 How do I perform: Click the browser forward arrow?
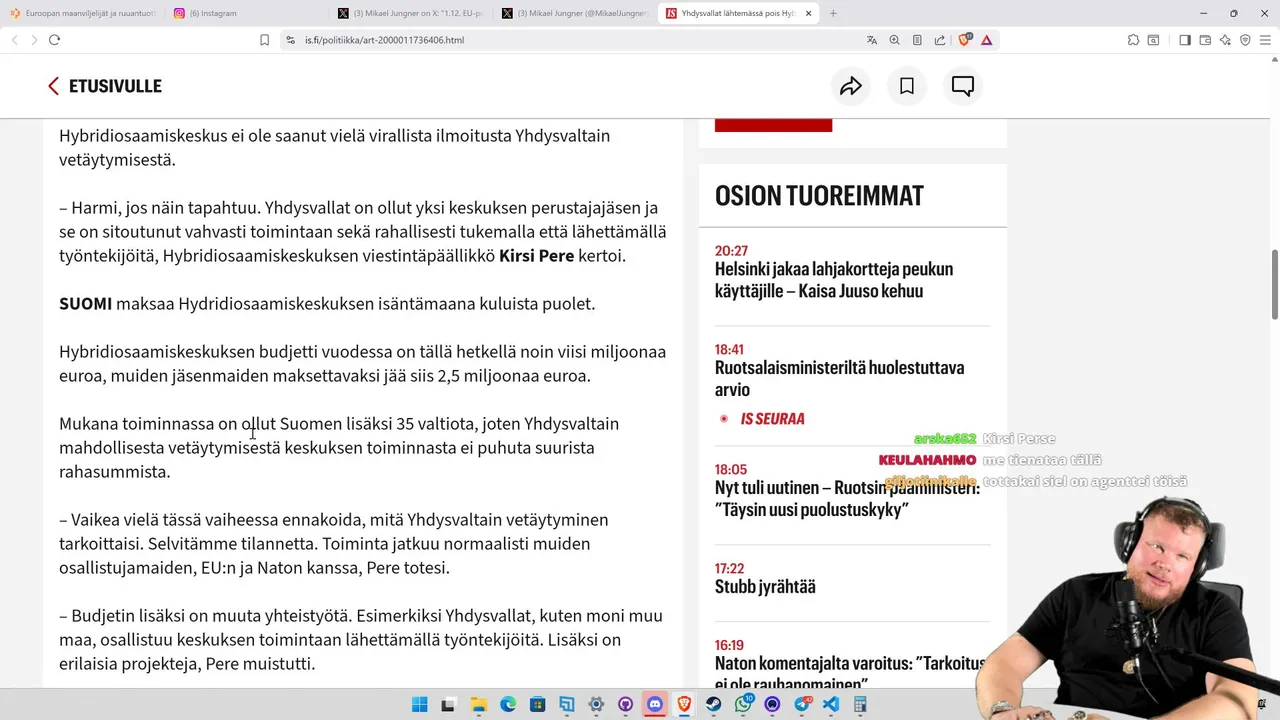tap(34, 40)
